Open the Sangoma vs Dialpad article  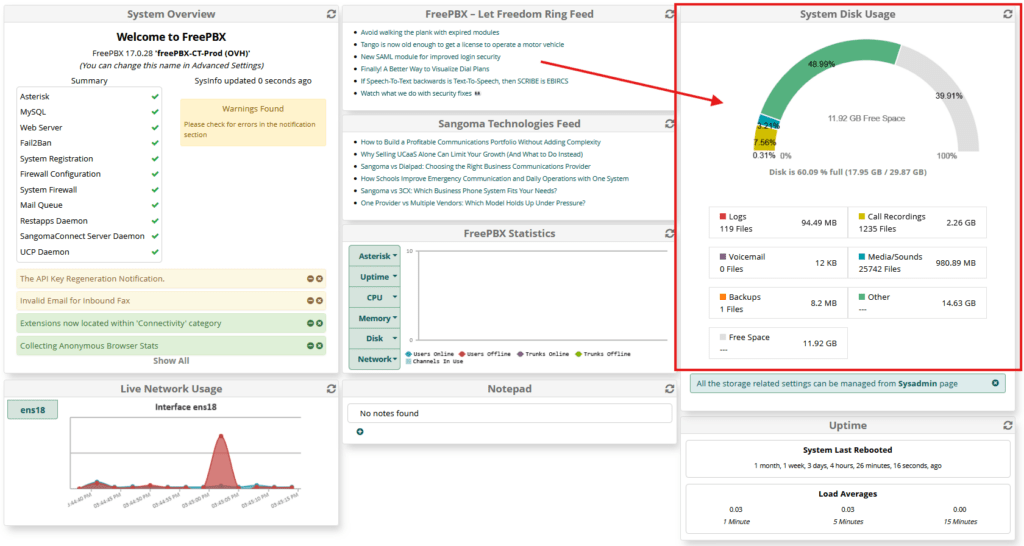[x=475, y=167]
